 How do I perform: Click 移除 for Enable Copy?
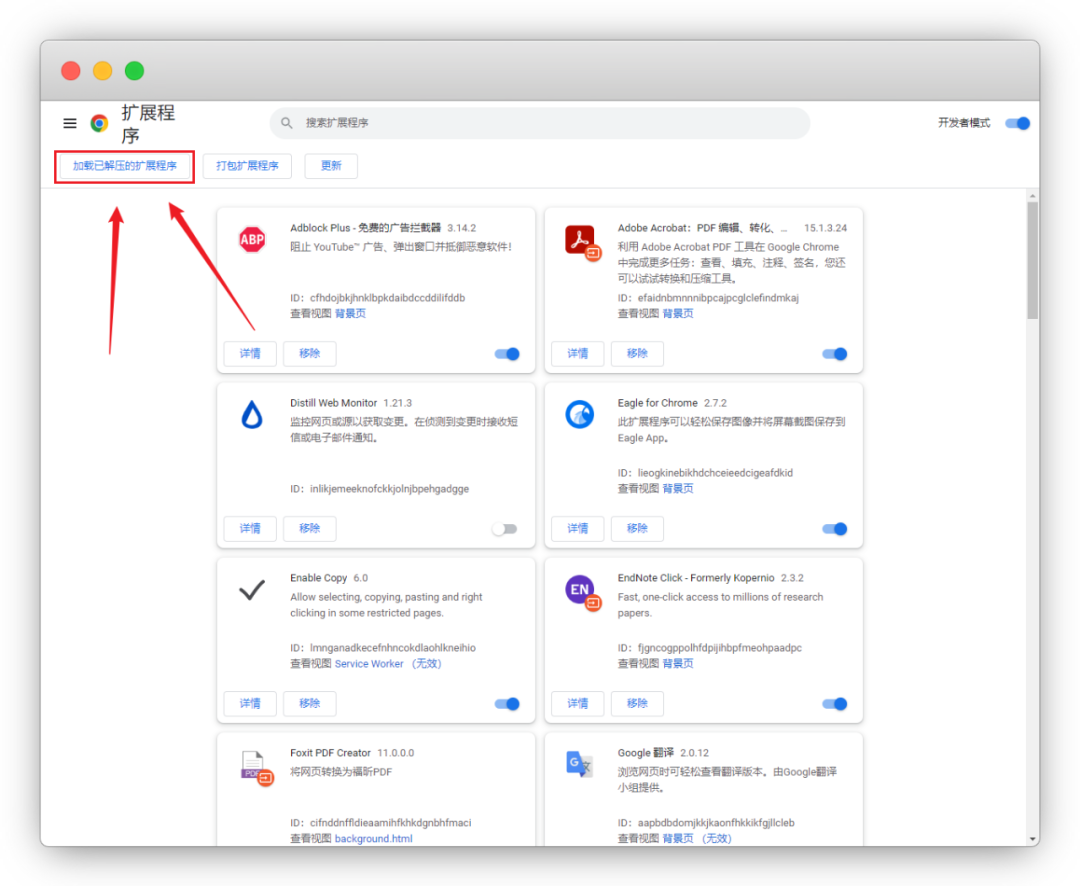point(309,703)
